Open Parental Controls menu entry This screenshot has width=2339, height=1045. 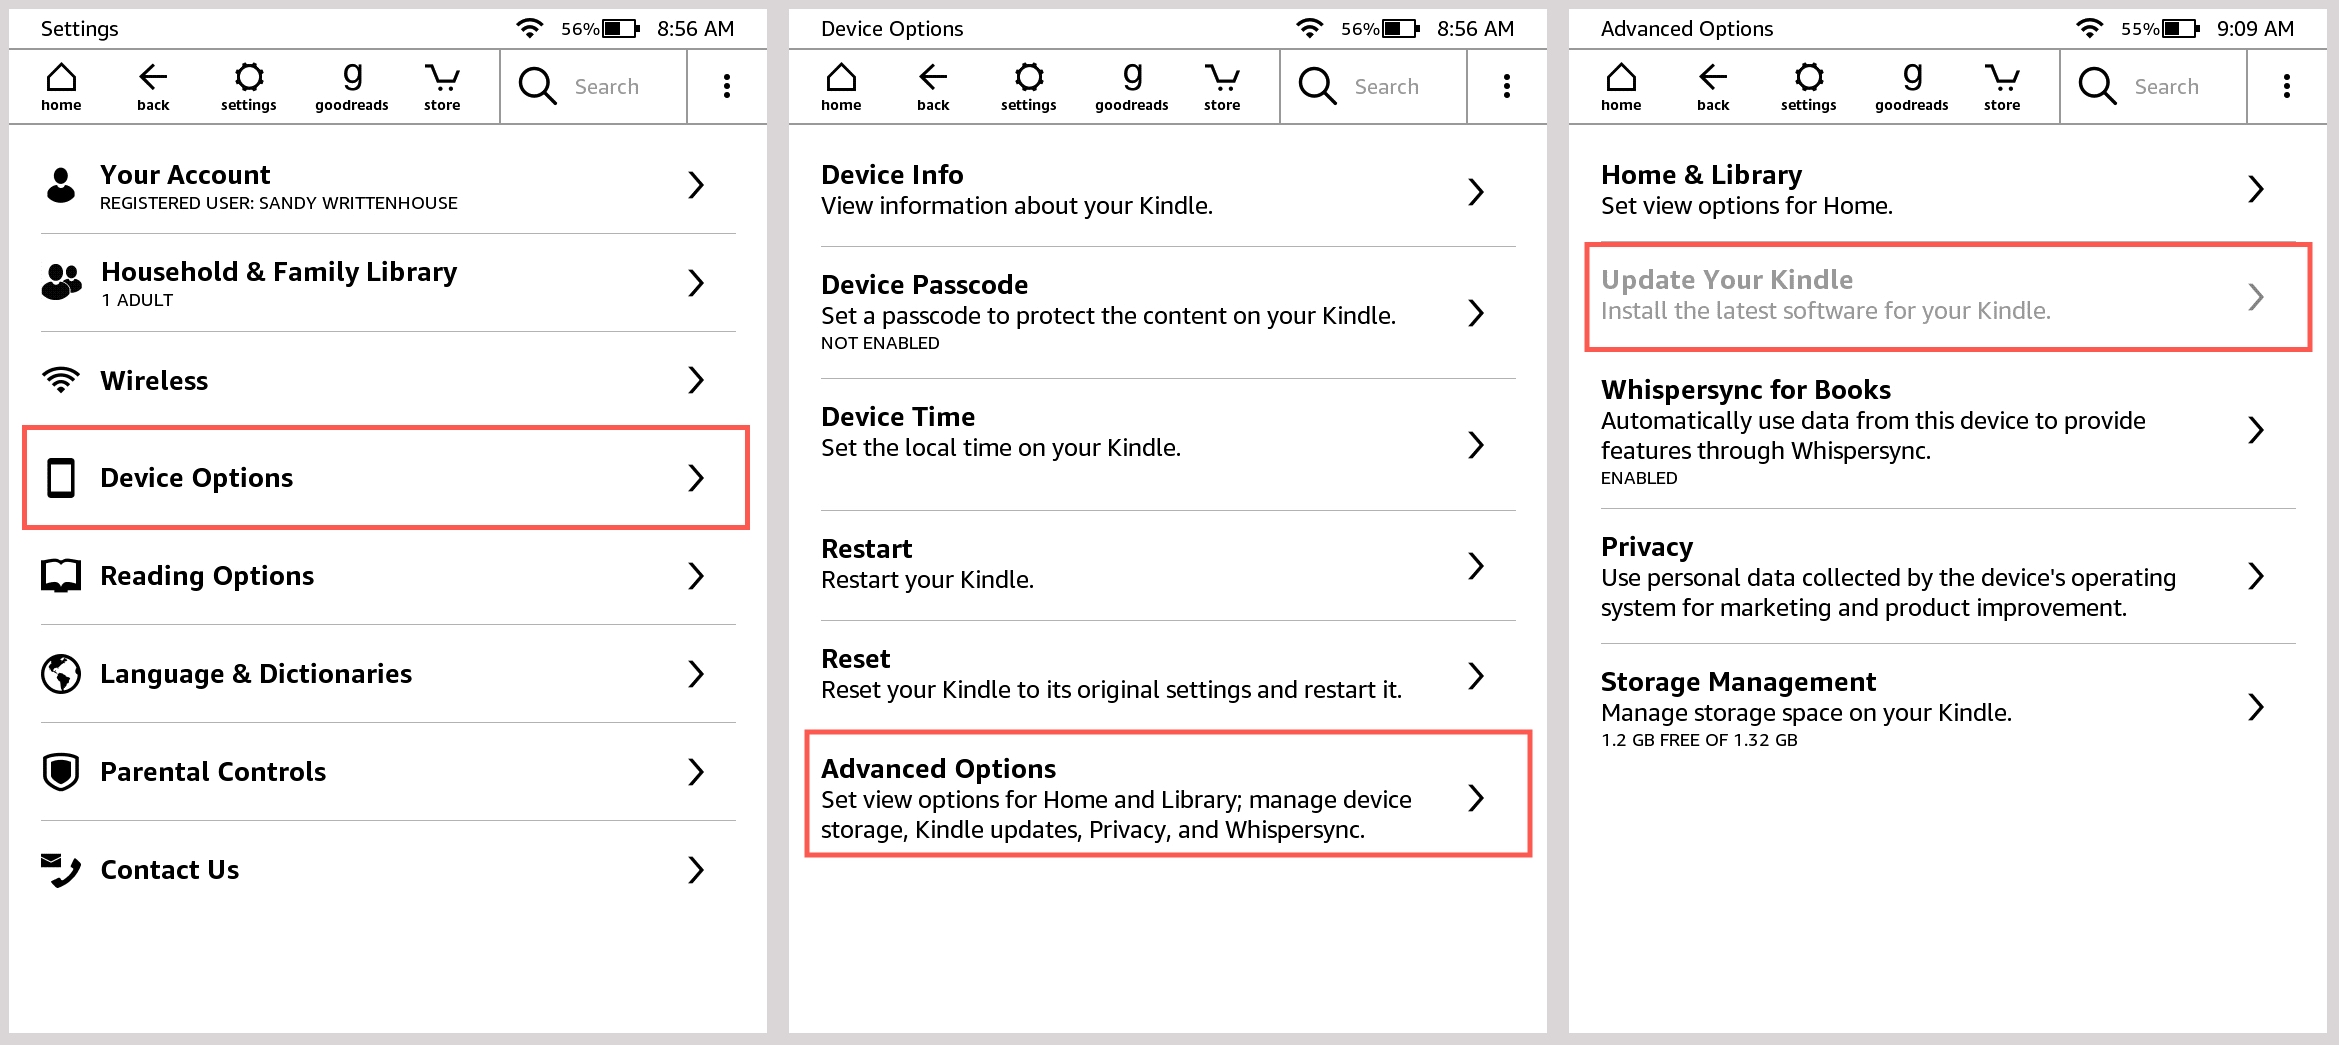click(388, 772)
